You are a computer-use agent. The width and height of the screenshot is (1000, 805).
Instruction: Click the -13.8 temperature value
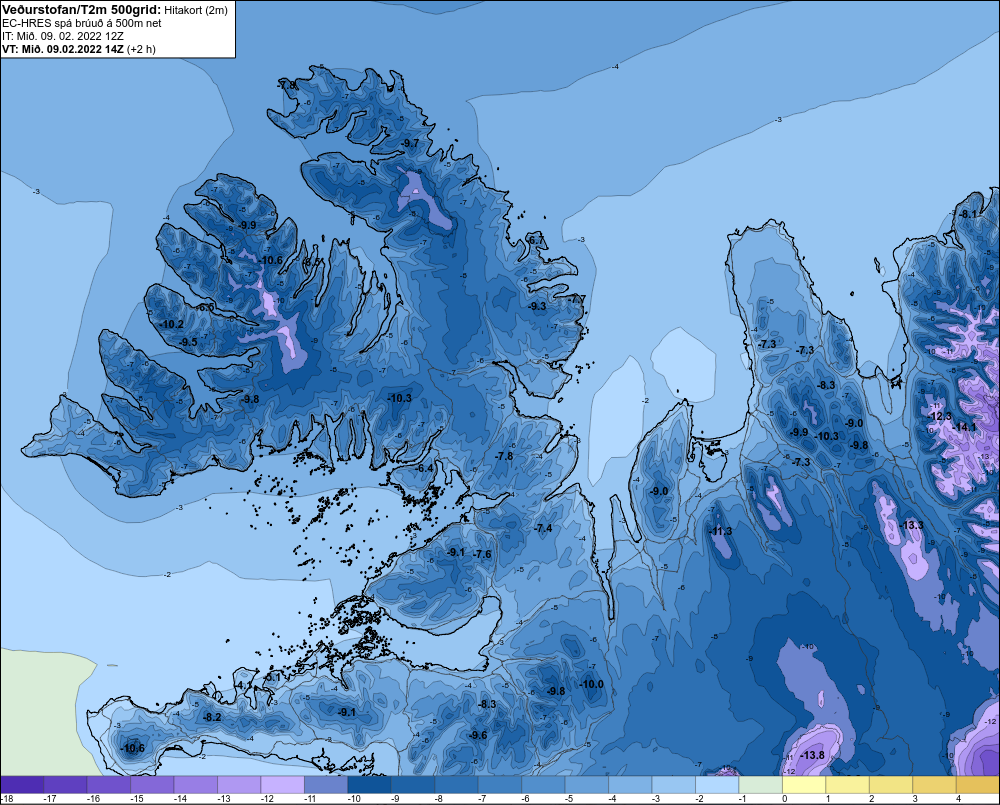[812, 755]
